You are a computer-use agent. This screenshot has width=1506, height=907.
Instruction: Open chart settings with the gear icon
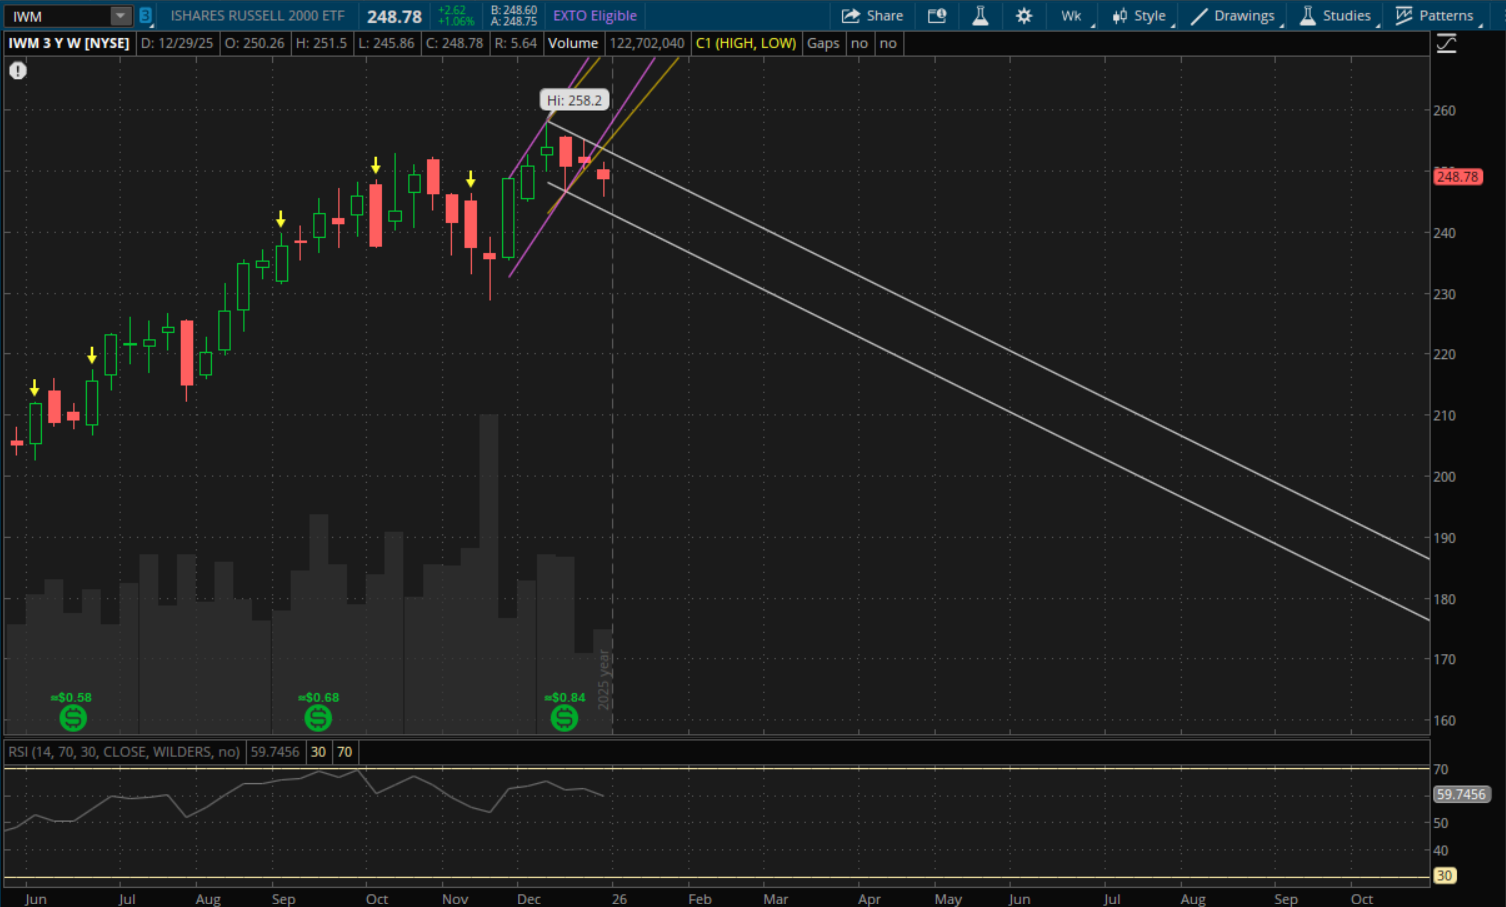click(x=1024, y=16)
